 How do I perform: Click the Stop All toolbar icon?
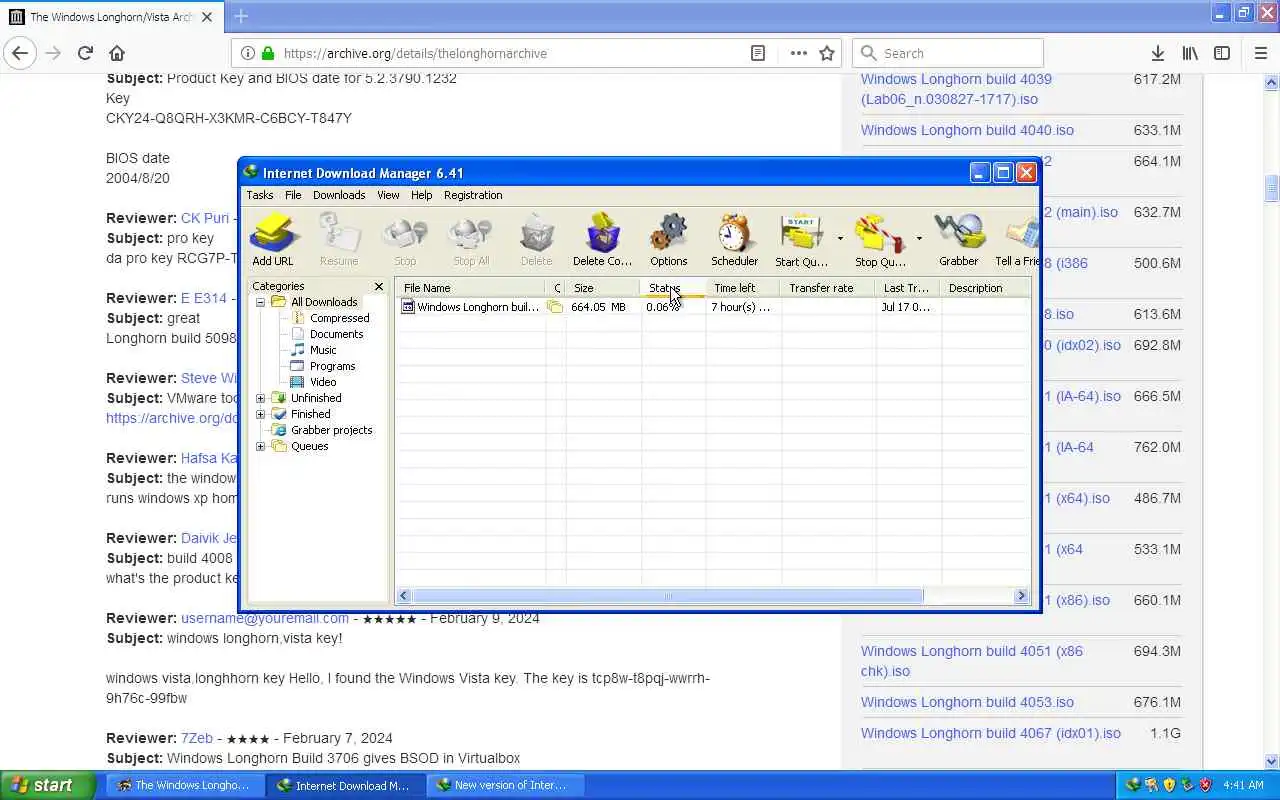[471, 240]
